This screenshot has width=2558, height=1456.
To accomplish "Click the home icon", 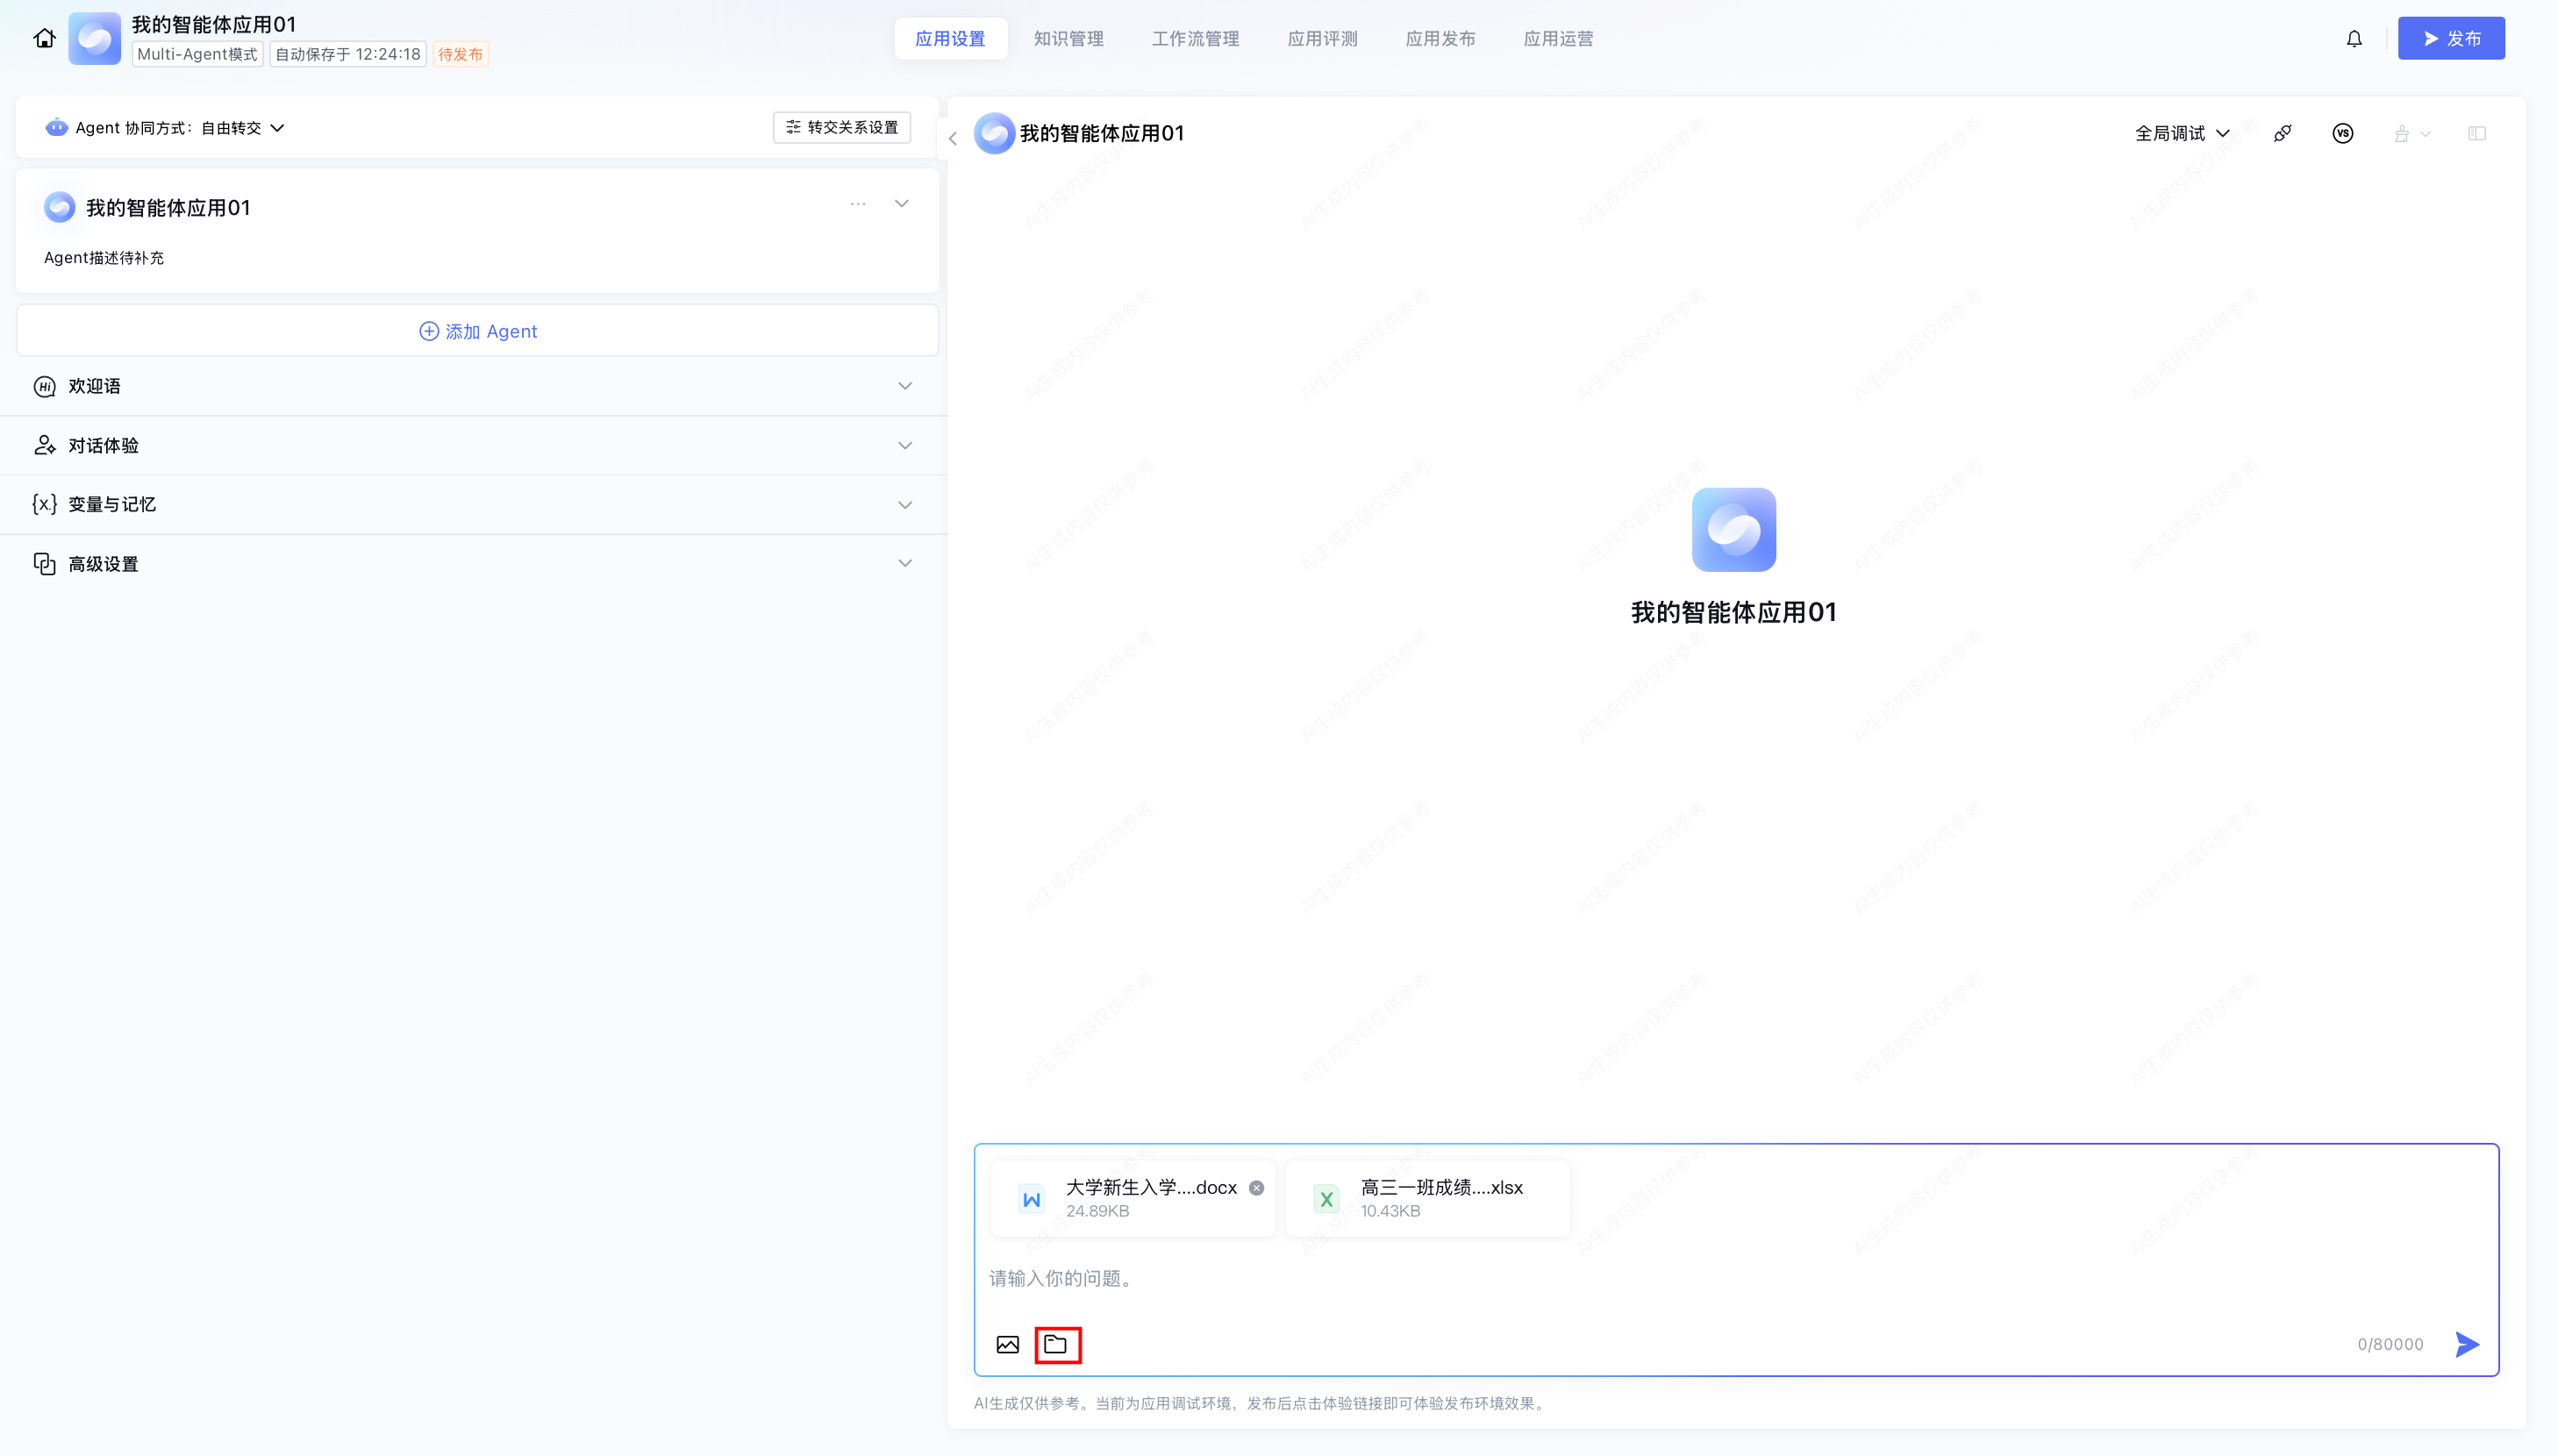I will coord(44,38).
